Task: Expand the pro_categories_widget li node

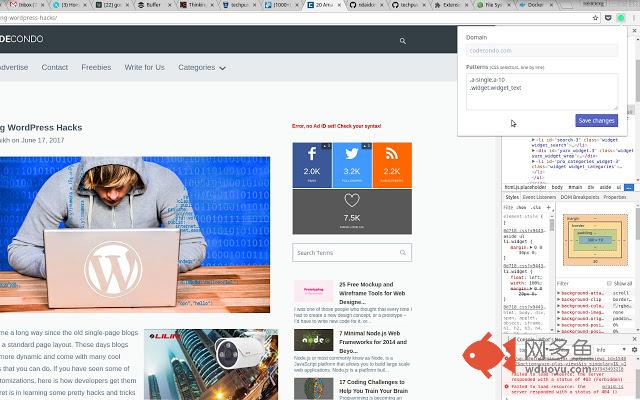Action: coord(533,162)
